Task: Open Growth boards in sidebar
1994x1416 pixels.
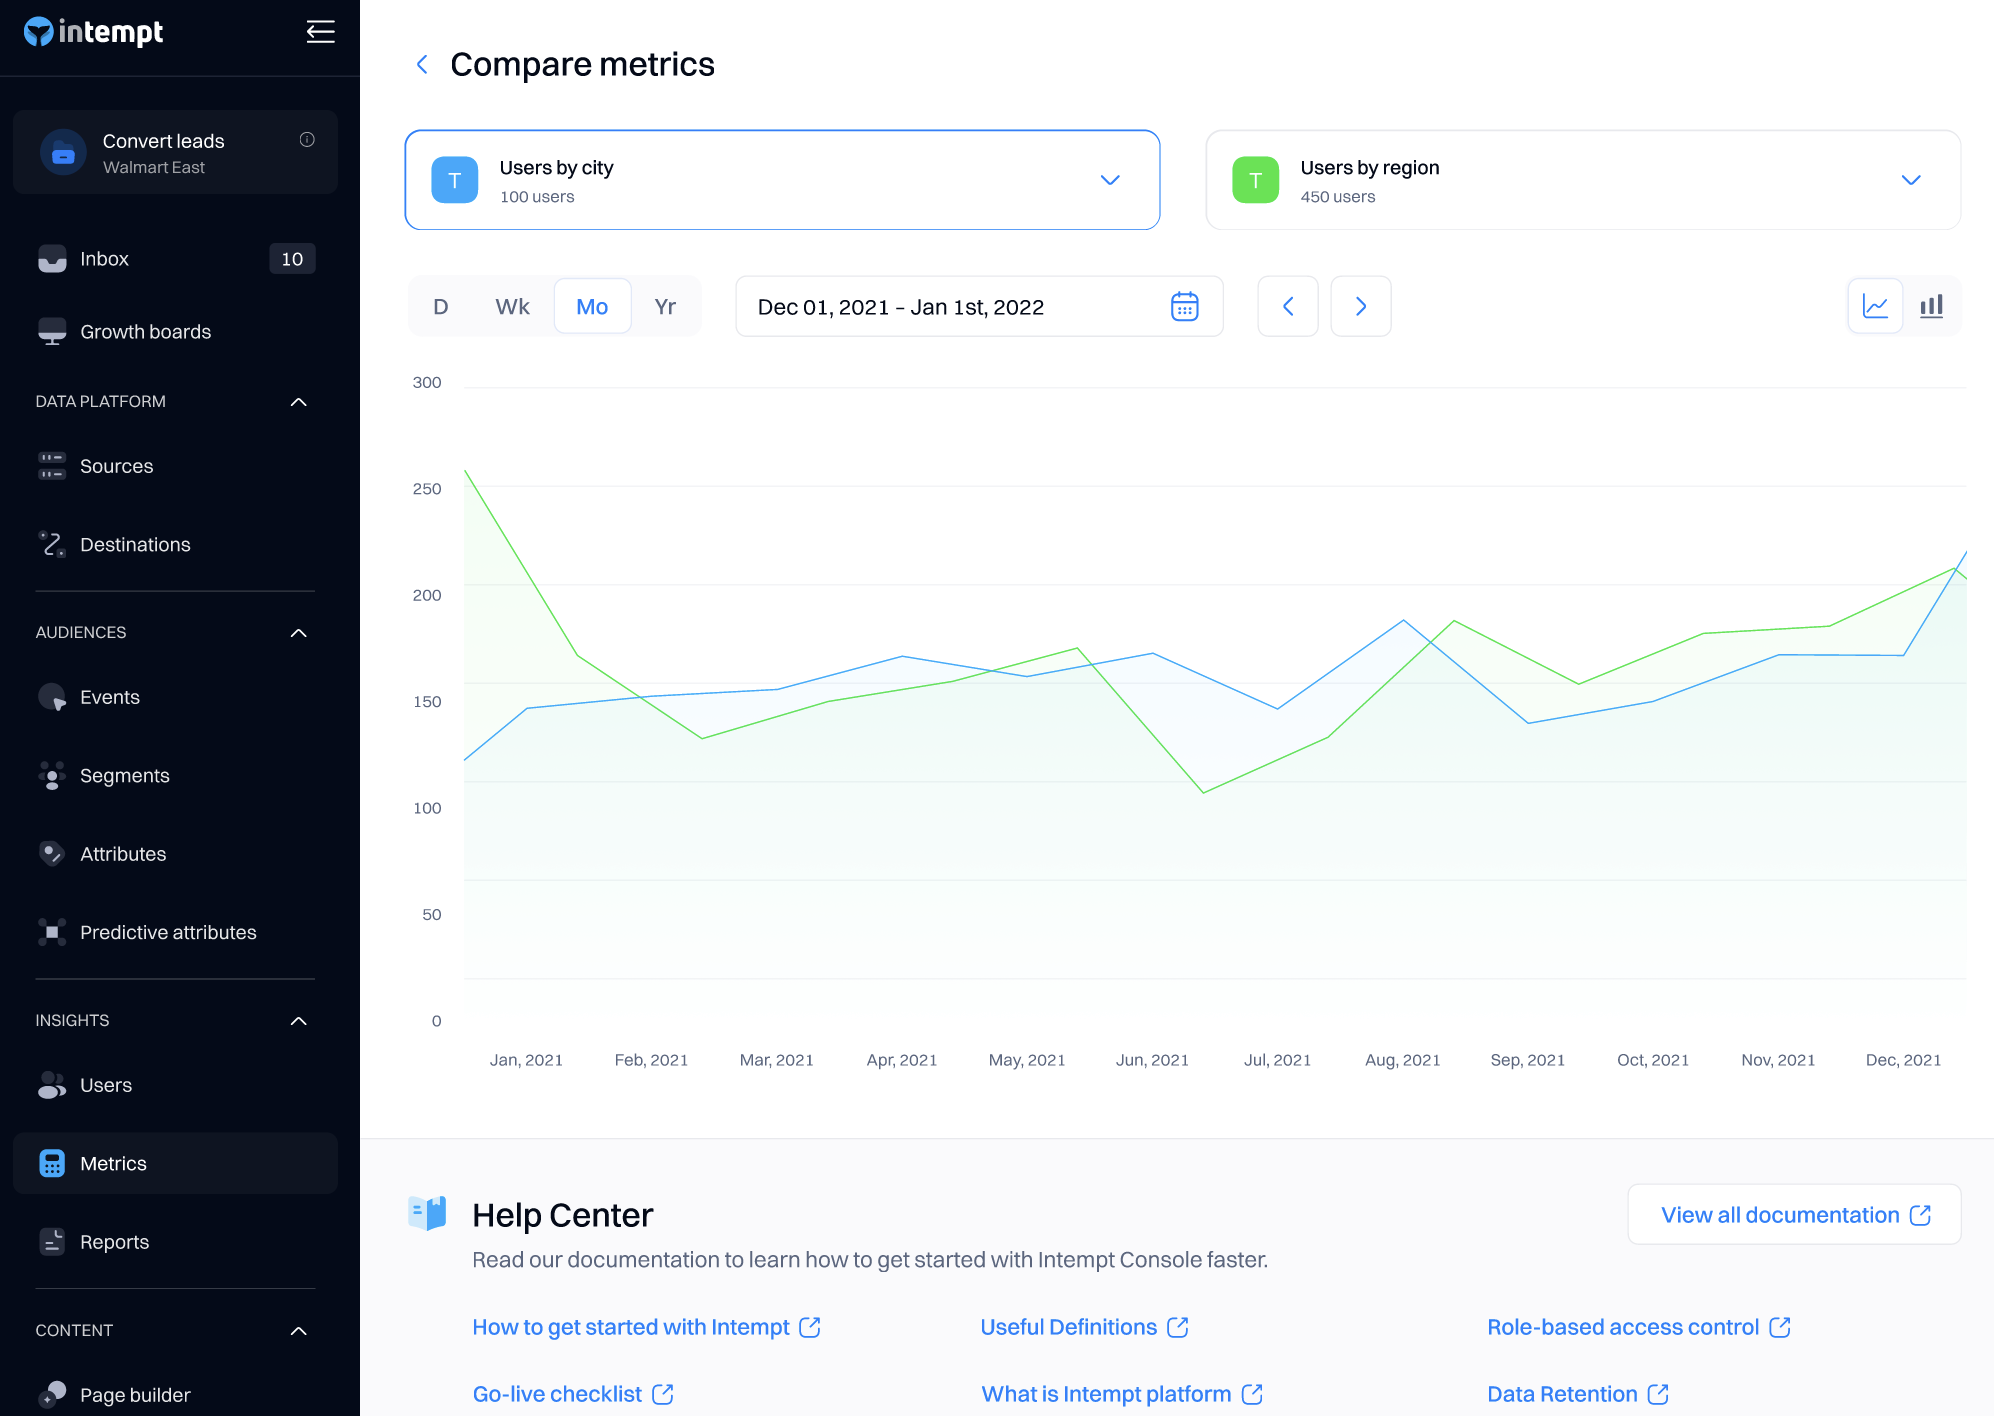Action: tap(145, 332)
